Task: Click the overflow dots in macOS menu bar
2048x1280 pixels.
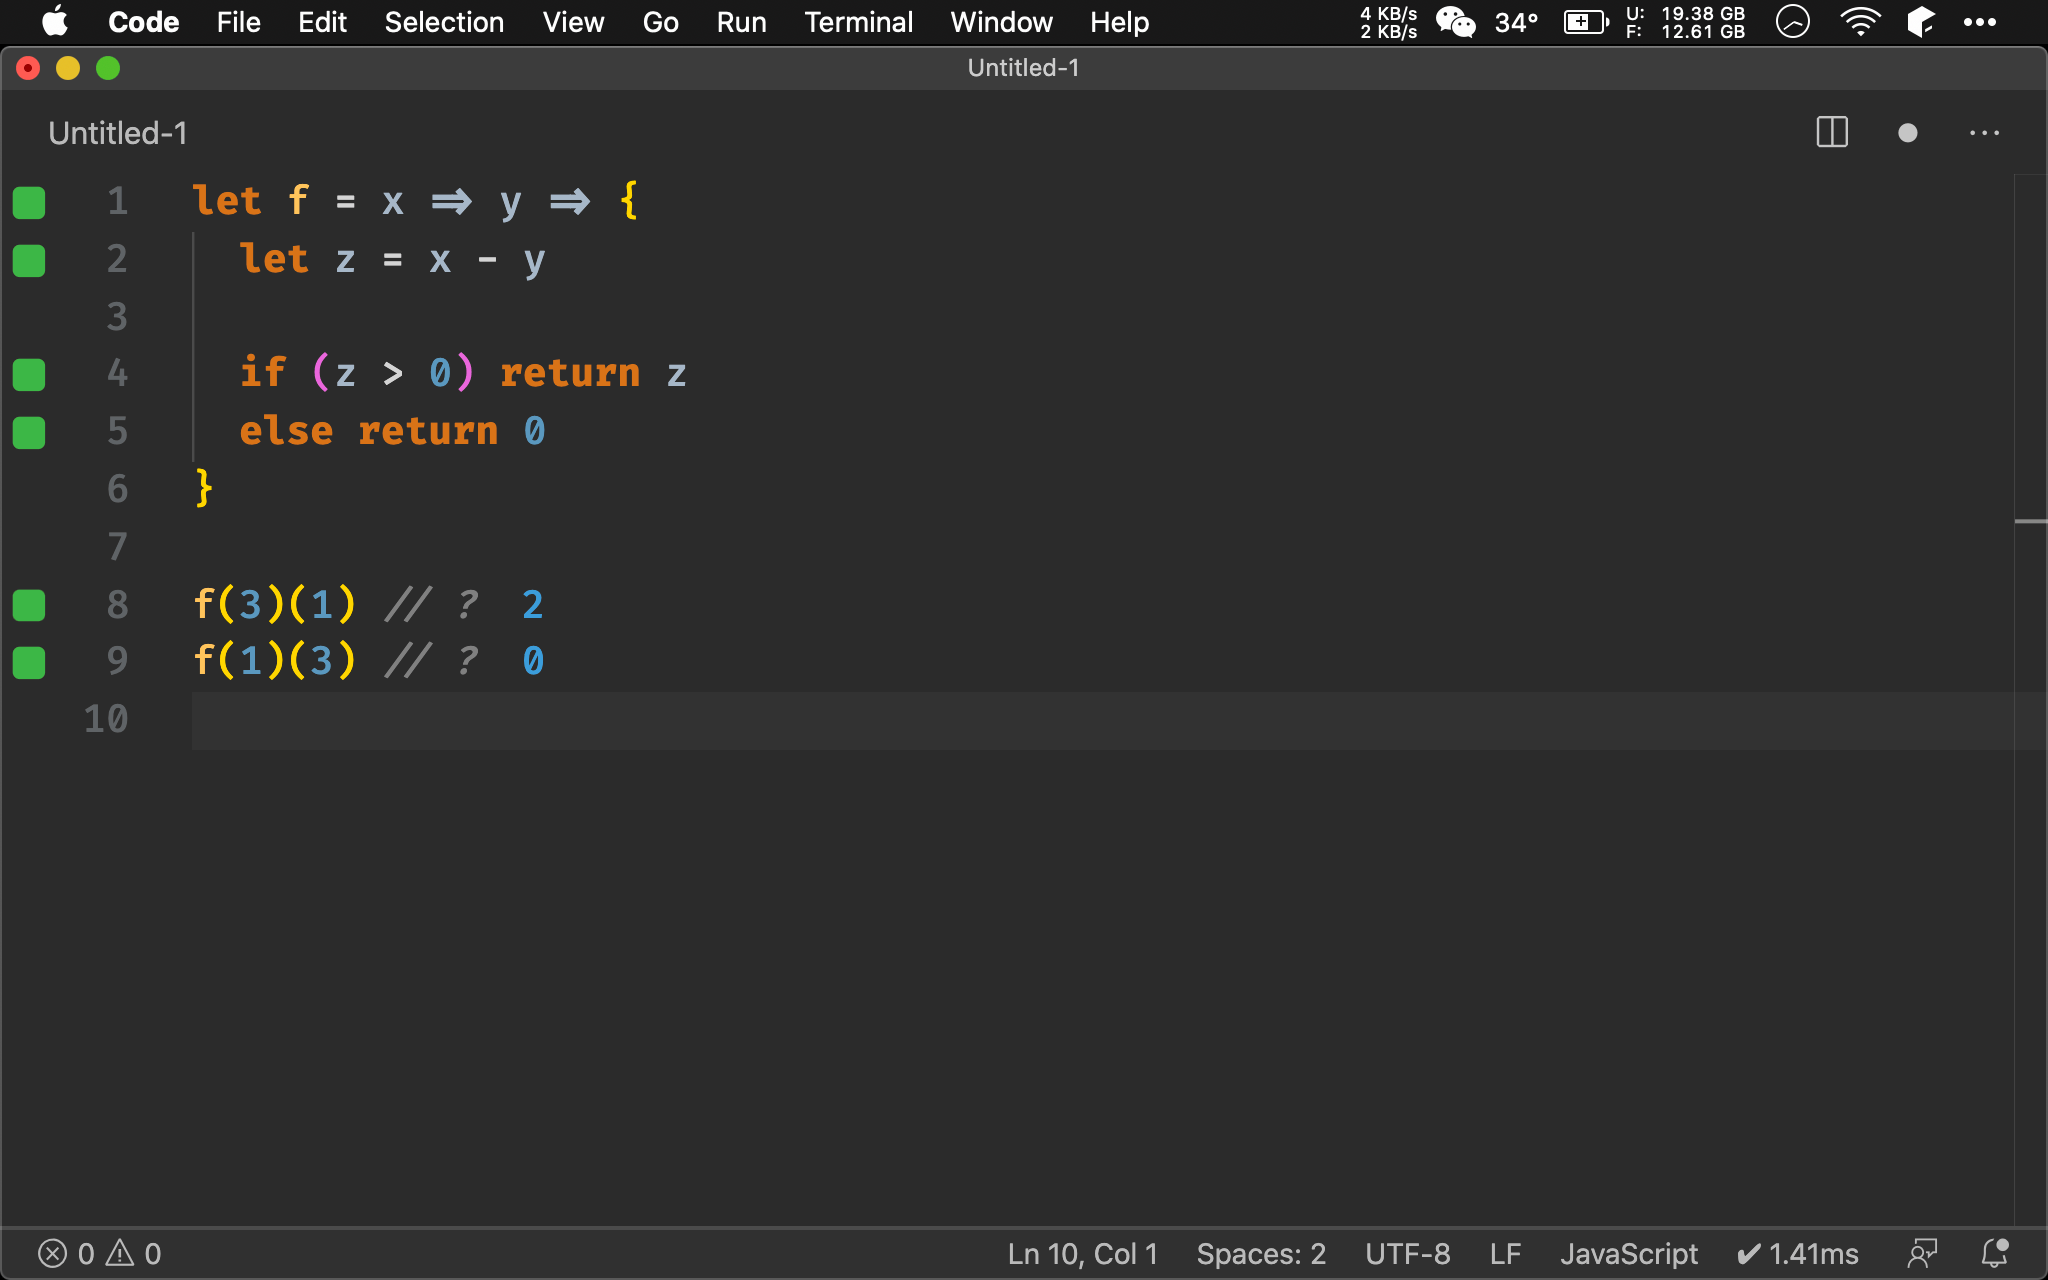Action: (x=1980, y=22)
